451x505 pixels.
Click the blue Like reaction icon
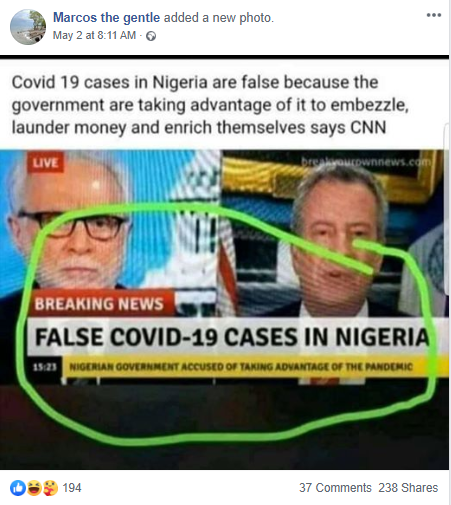pos(18,488)
